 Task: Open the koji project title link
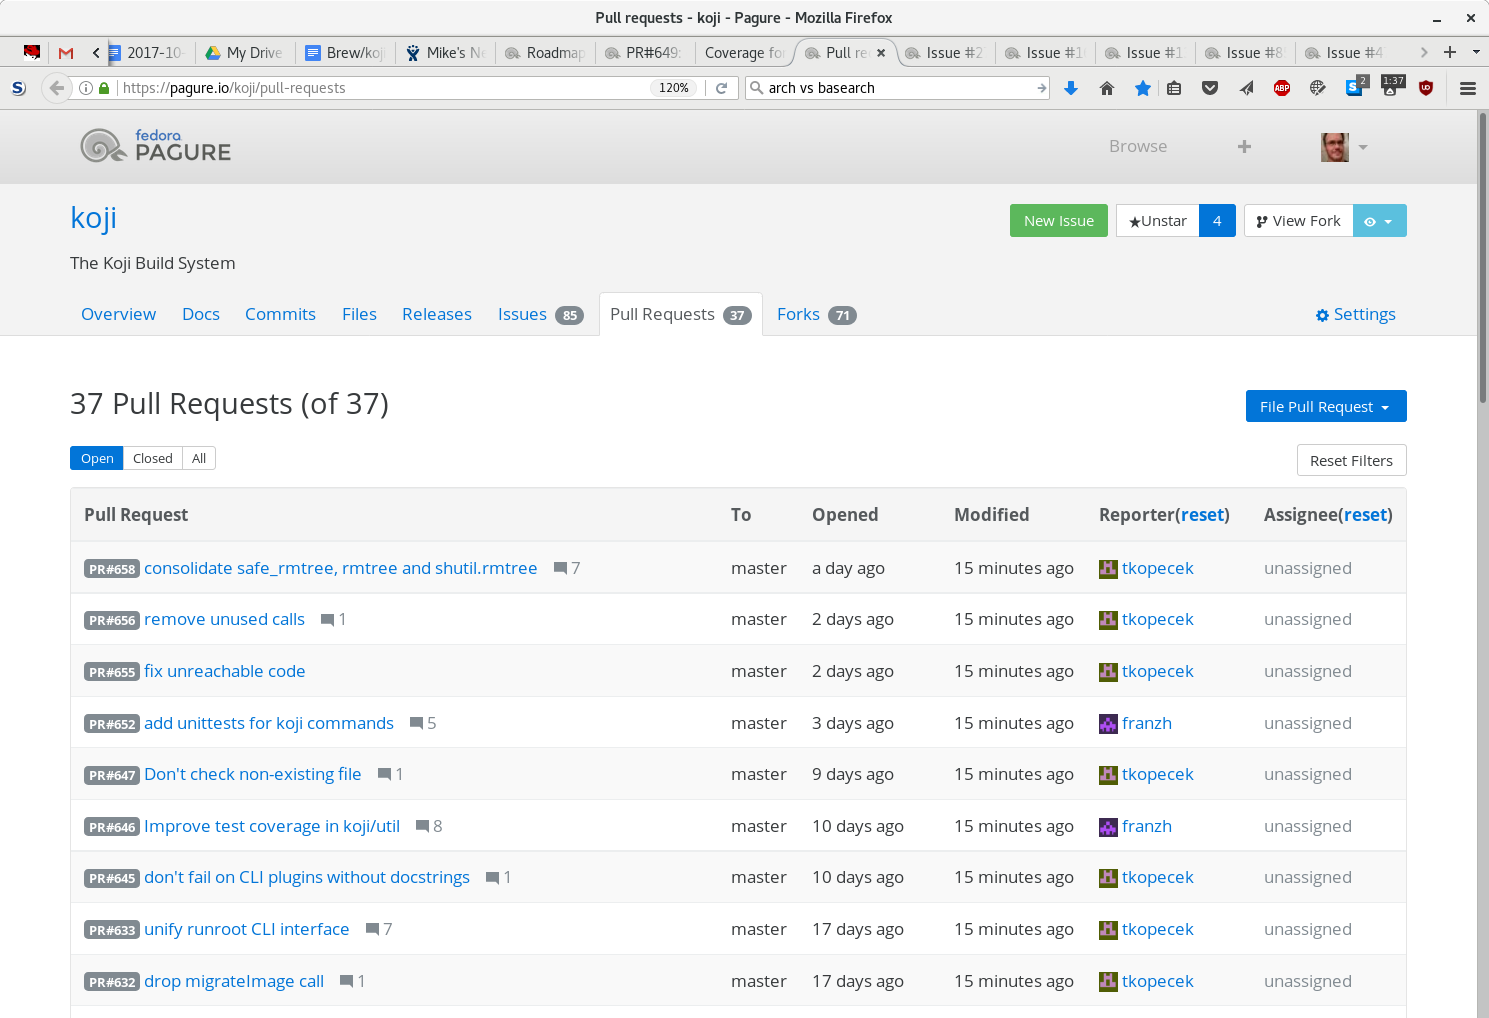pyautogui.click(x=94, y=218)
